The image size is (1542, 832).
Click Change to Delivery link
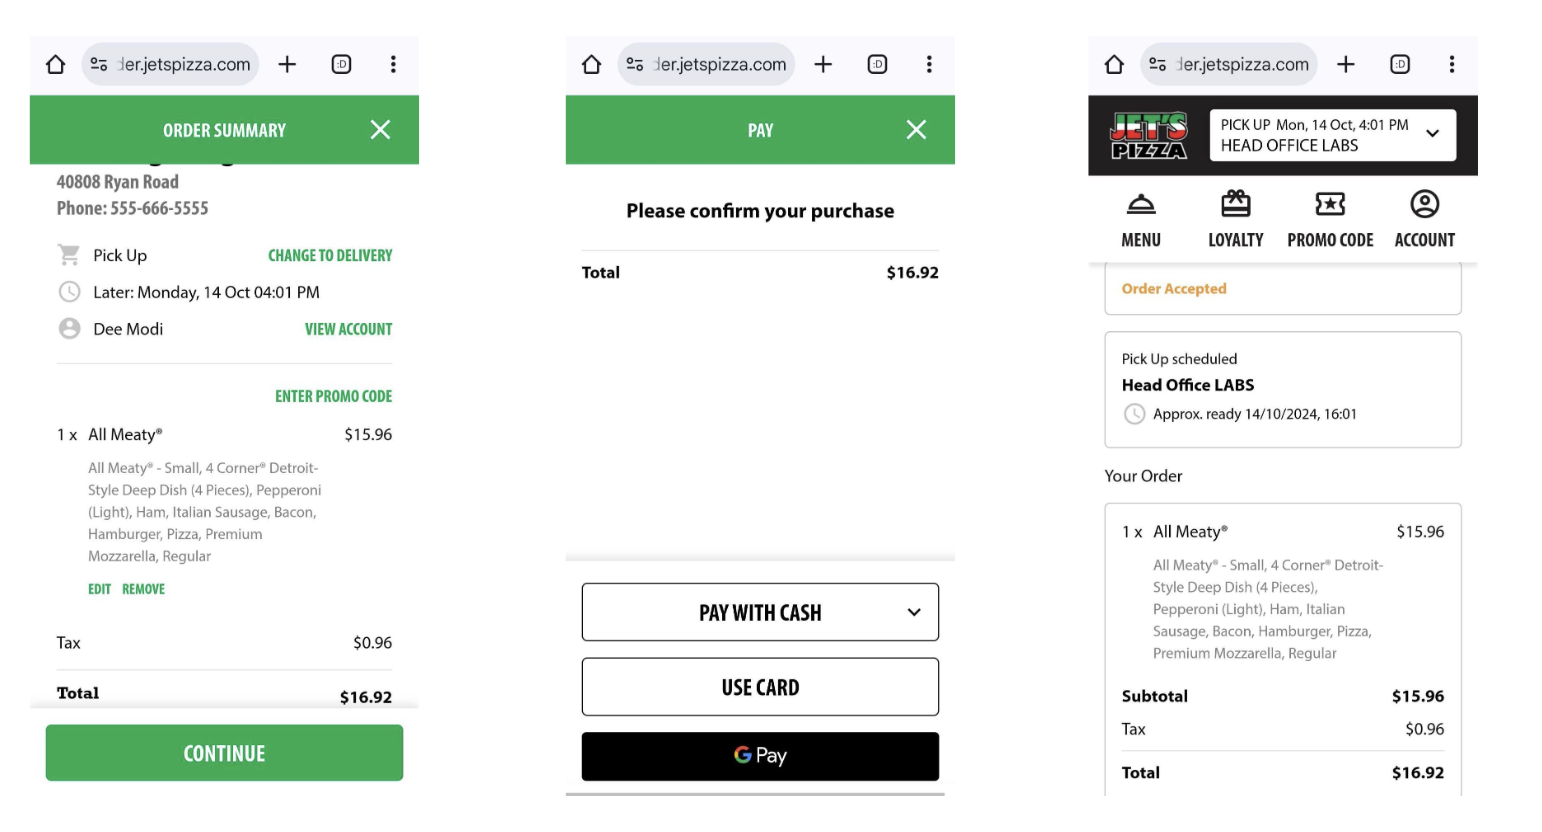[x=330, y=256]
